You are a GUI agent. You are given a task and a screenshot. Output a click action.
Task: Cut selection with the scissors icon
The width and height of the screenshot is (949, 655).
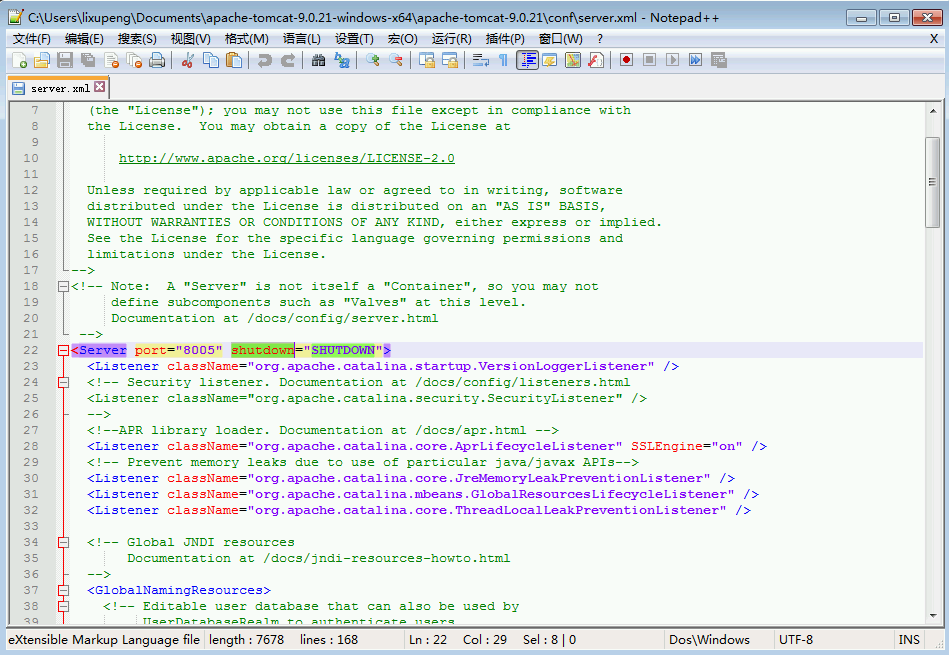click(x=188, y=60)
